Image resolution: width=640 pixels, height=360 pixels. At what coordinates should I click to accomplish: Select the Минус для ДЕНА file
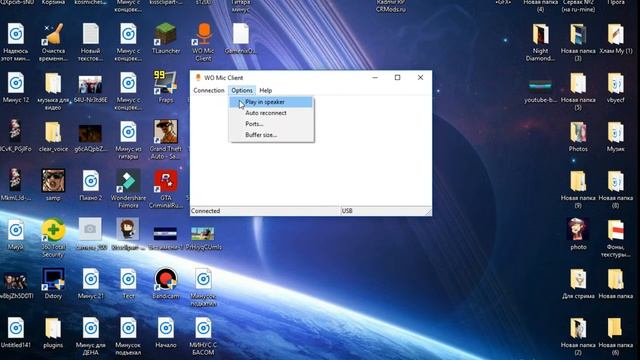[x=91, y=336]
